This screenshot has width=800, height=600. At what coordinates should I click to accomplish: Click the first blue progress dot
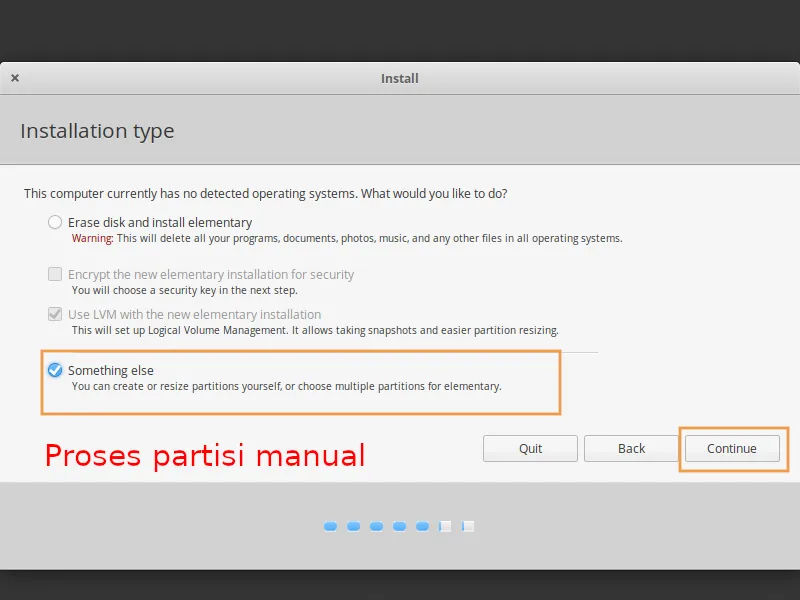click(x=330, y=526)
